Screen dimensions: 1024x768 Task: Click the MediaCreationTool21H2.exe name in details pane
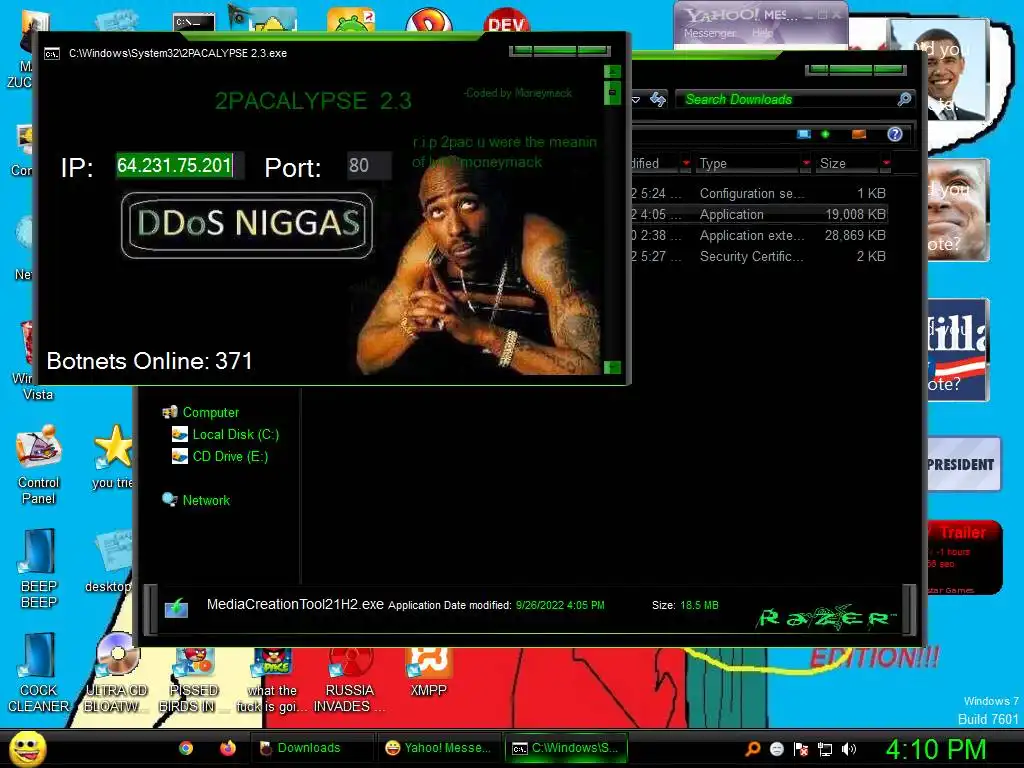295,604
